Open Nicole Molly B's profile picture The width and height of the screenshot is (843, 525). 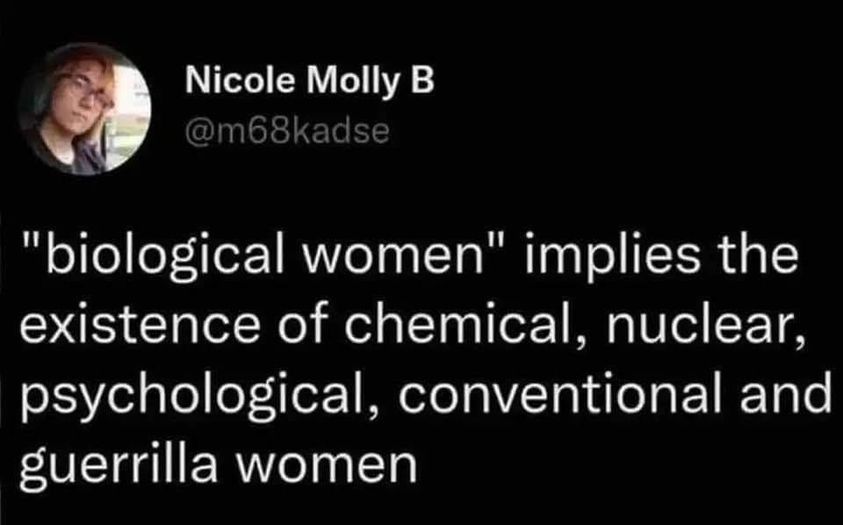[85, 109]
